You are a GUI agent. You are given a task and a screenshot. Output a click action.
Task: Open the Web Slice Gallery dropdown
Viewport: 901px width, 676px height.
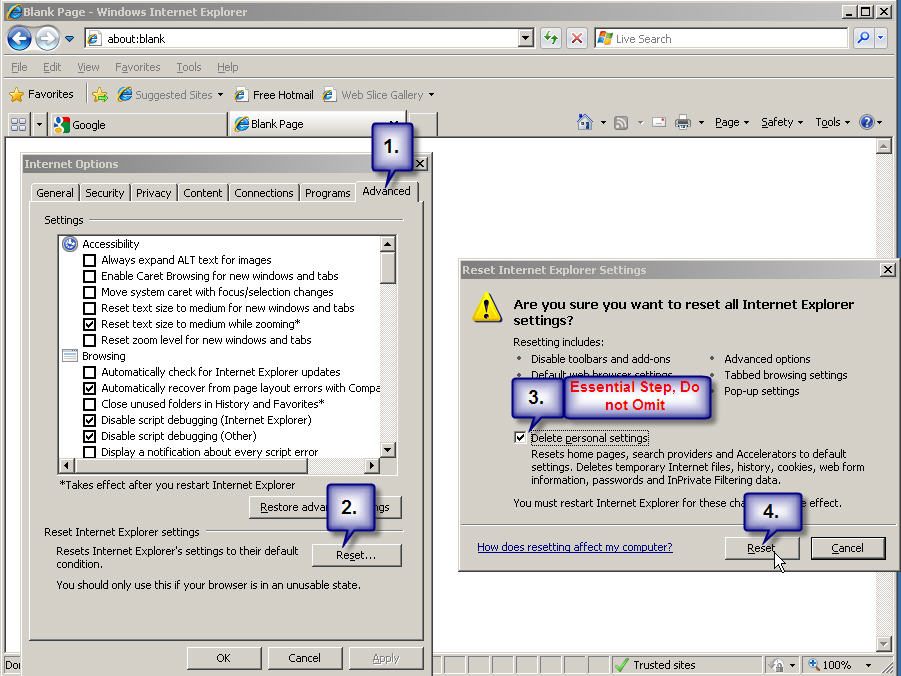[431, 95]
